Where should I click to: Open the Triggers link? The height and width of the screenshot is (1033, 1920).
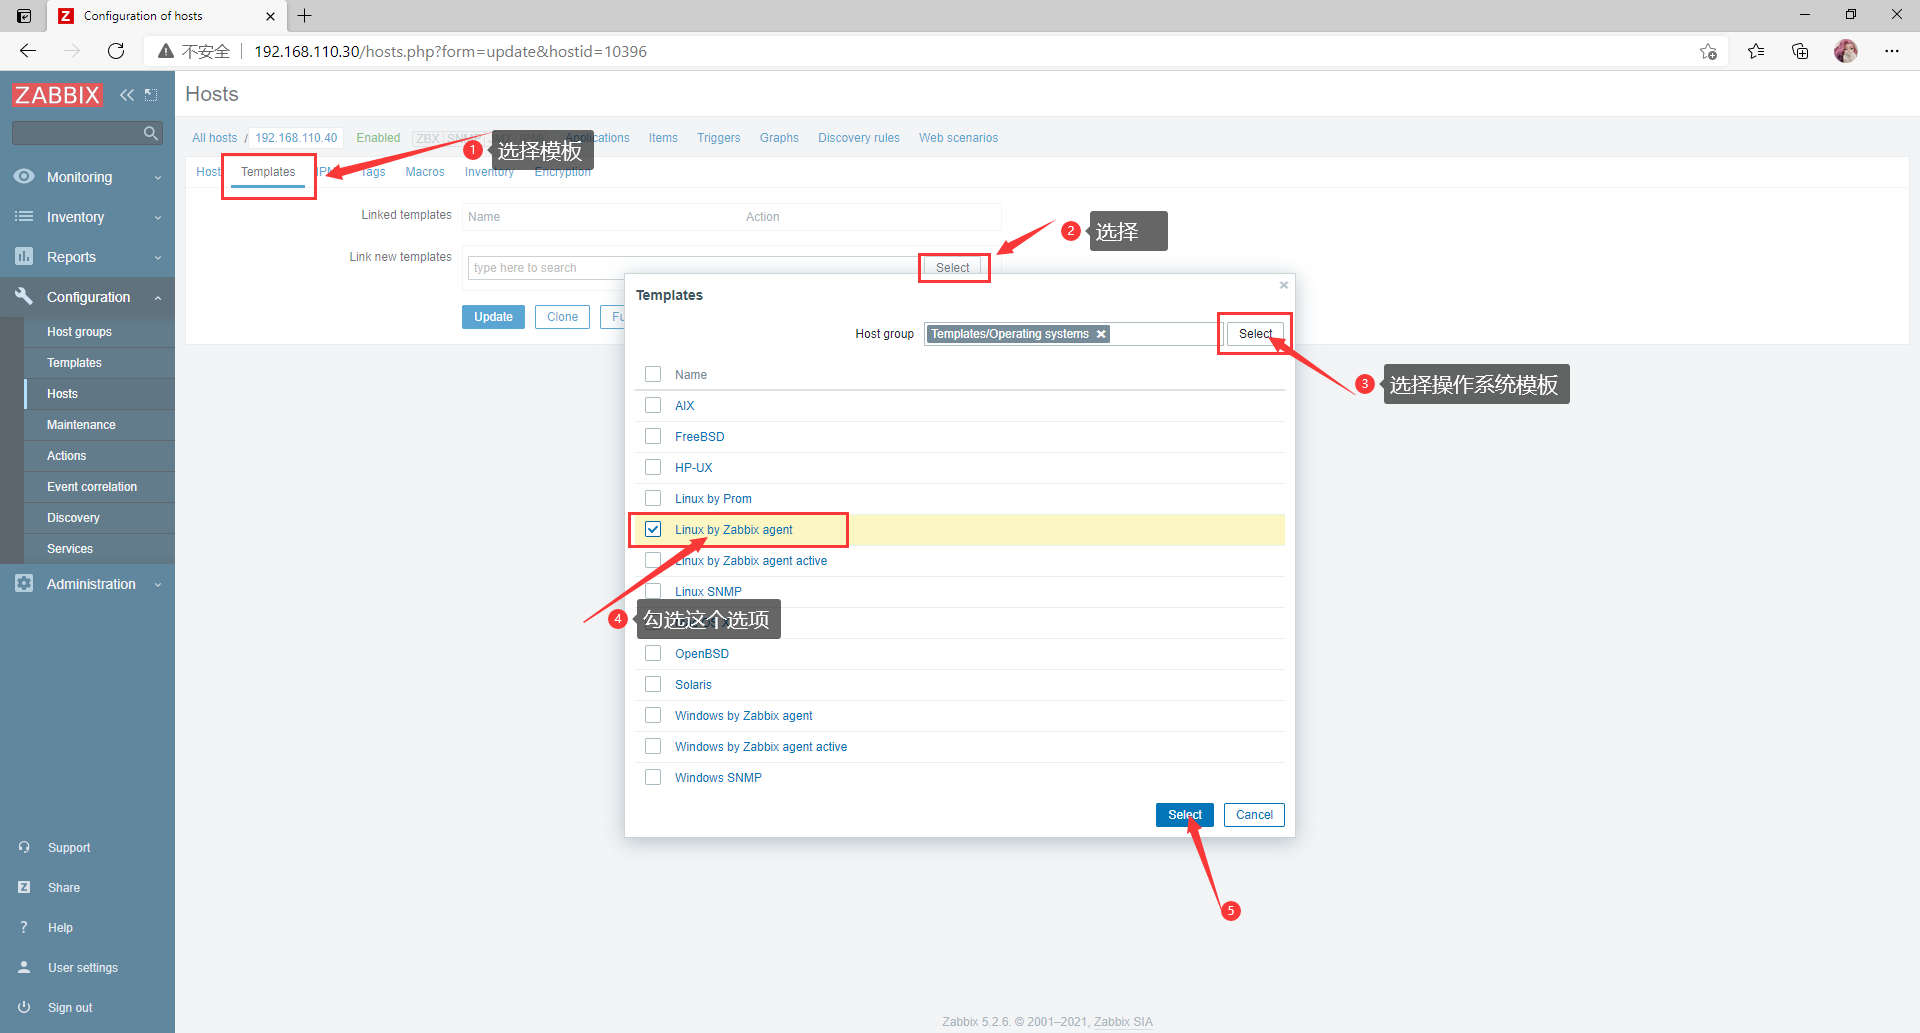719,138
